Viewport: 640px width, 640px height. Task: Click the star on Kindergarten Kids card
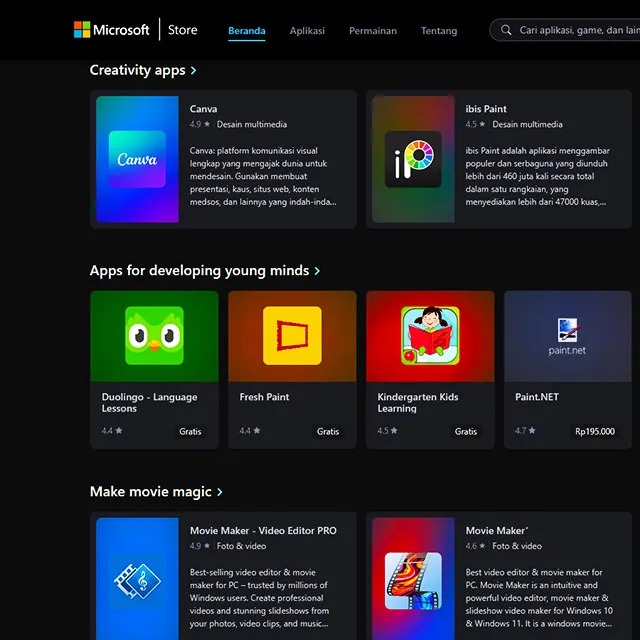394,430
